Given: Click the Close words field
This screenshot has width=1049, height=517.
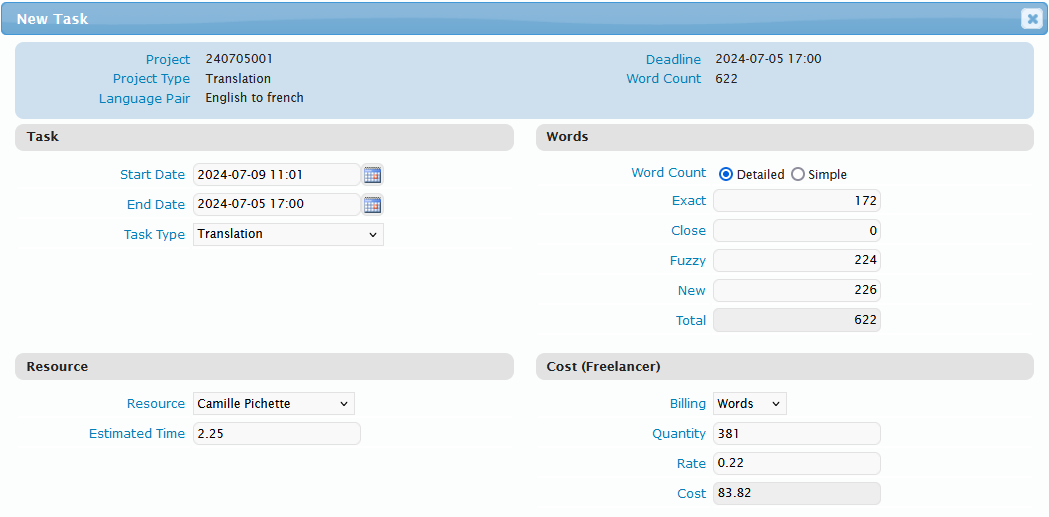Looking at the screenshot, I should tap(796, 231).
